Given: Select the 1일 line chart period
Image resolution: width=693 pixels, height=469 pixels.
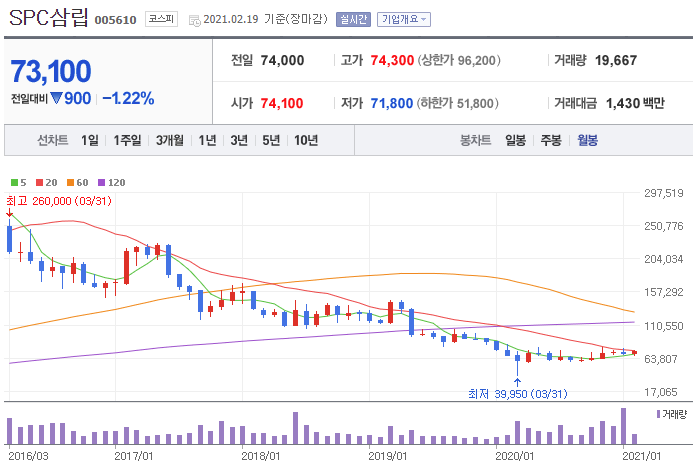Looking at the screenshot, I should pos(90,141).
